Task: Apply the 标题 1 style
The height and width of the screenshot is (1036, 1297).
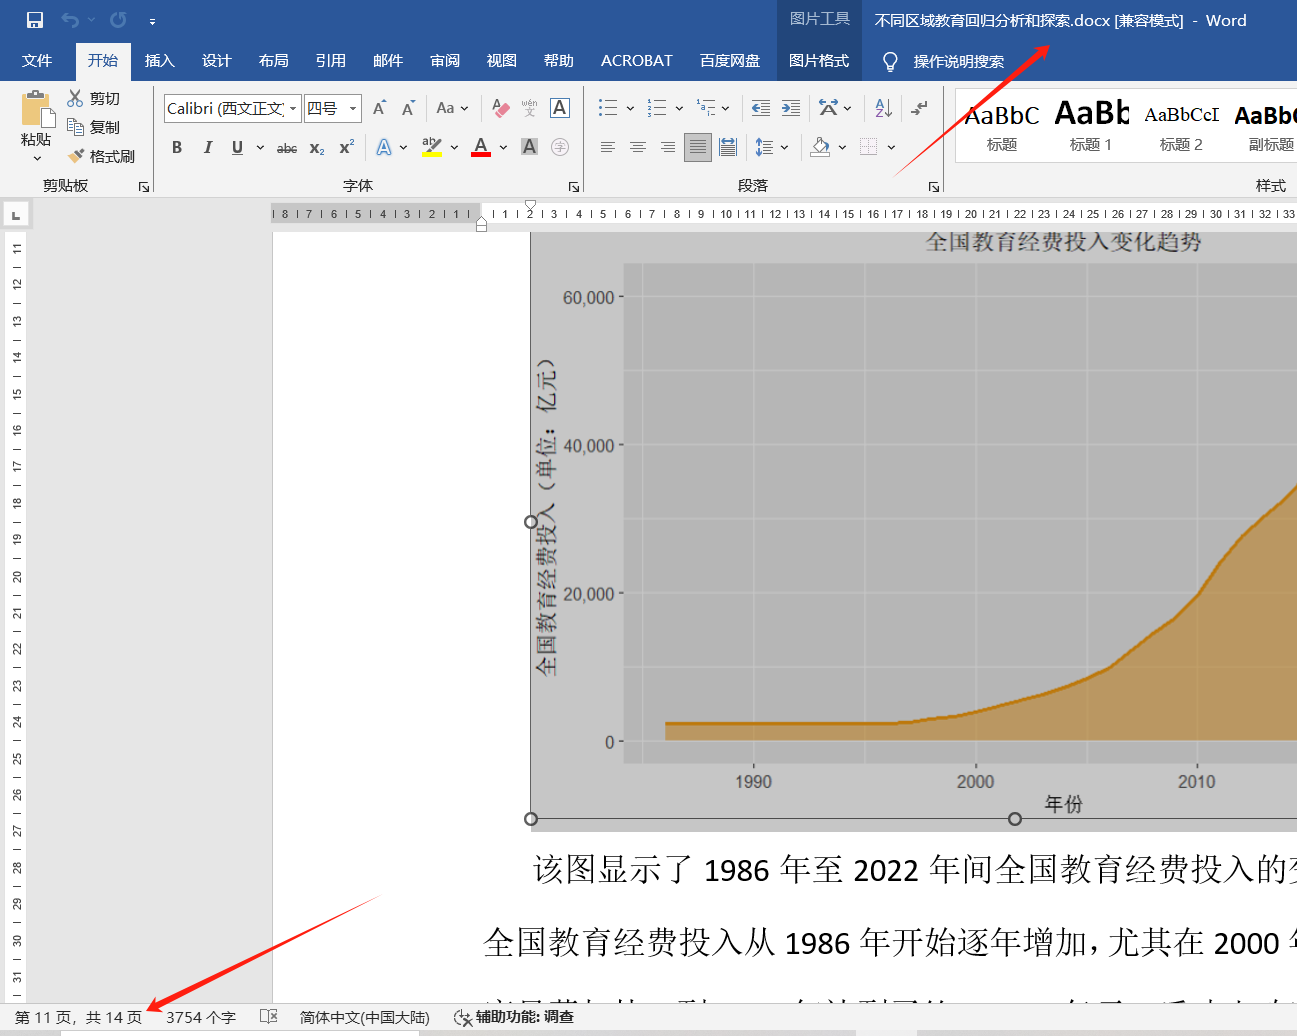Action: pos(1090,125)
